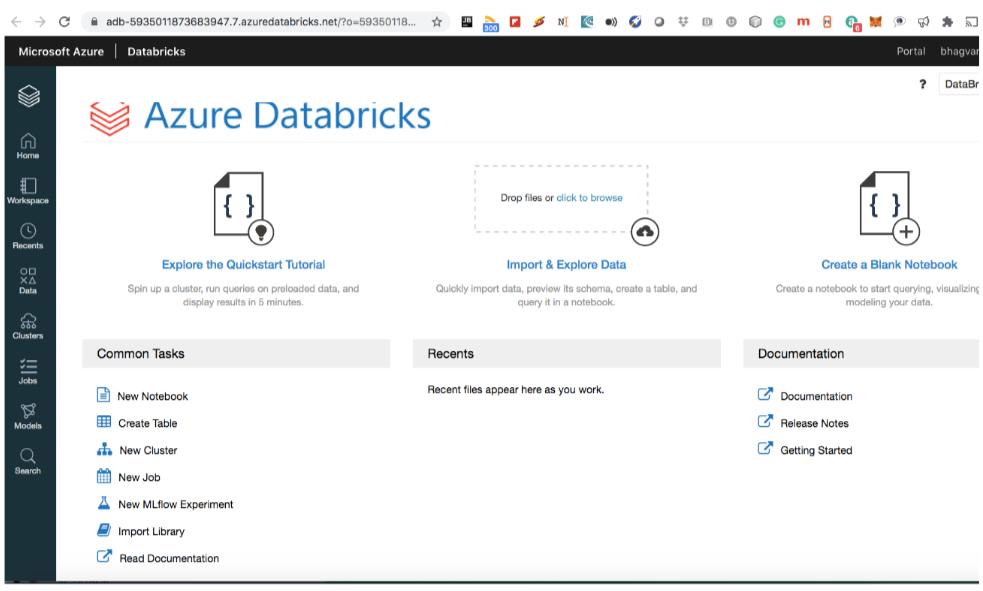
Task: Open Create a Blank Notebook link
Action: click(x=889, y=264)
